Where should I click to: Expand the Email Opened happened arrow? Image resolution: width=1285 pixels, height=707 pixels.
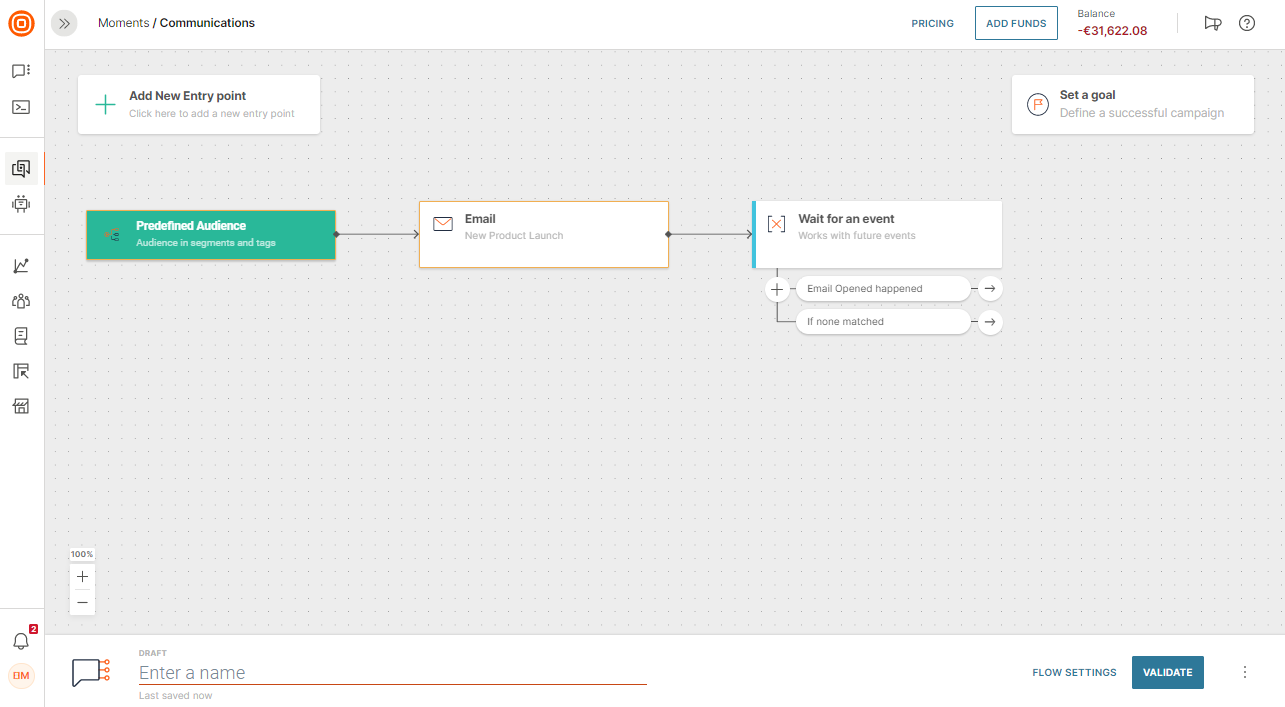[x=990, y=289]
